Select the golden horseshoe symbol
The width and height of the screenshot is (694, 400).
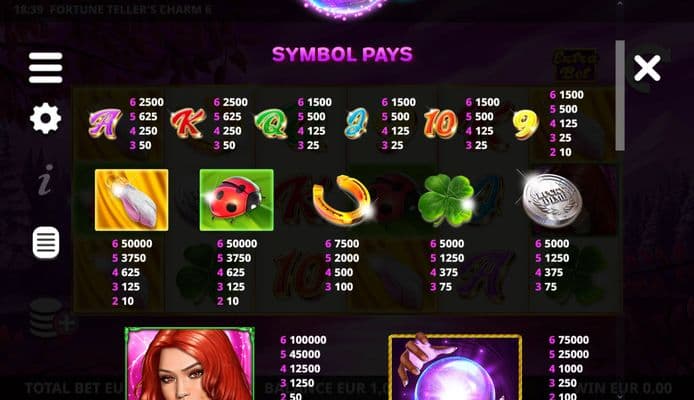342,200
